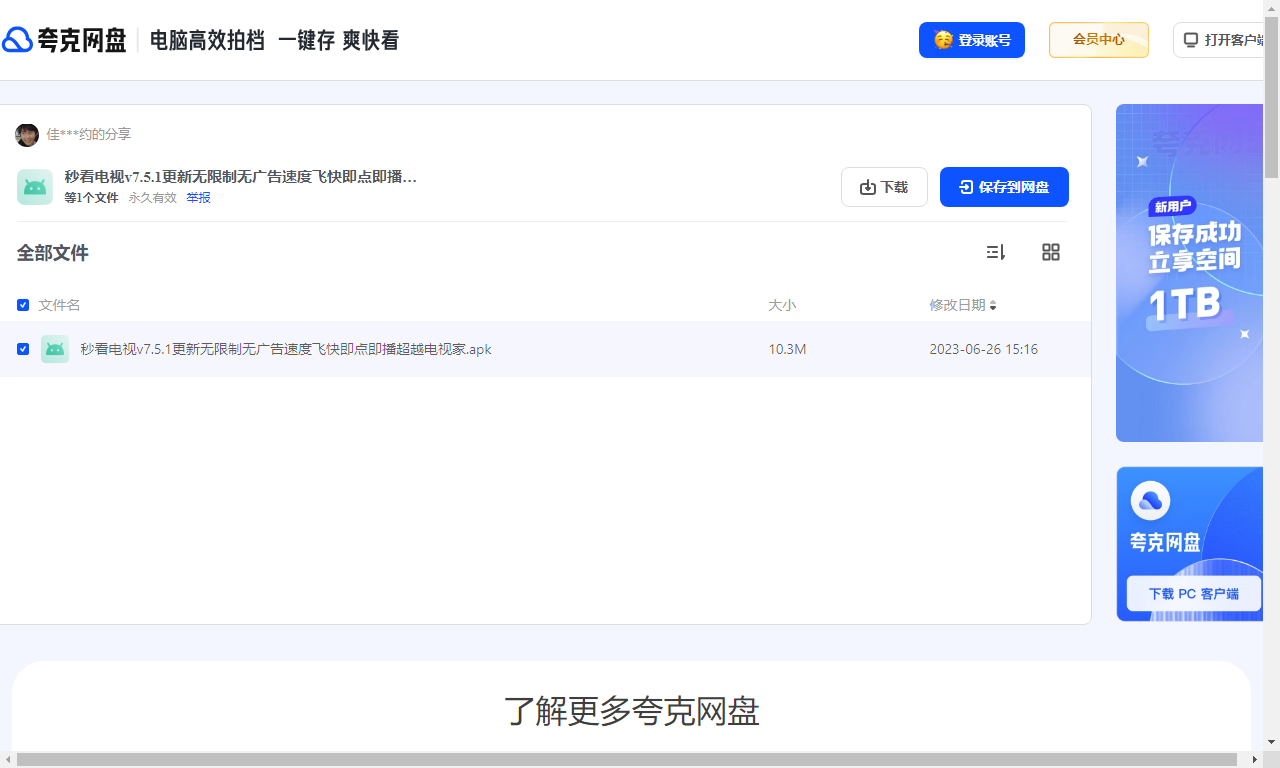This screenshot has height=768, width=1280.
Task: Click the cloud logo in the 夸克网盘 banner
Action: 1150,501
